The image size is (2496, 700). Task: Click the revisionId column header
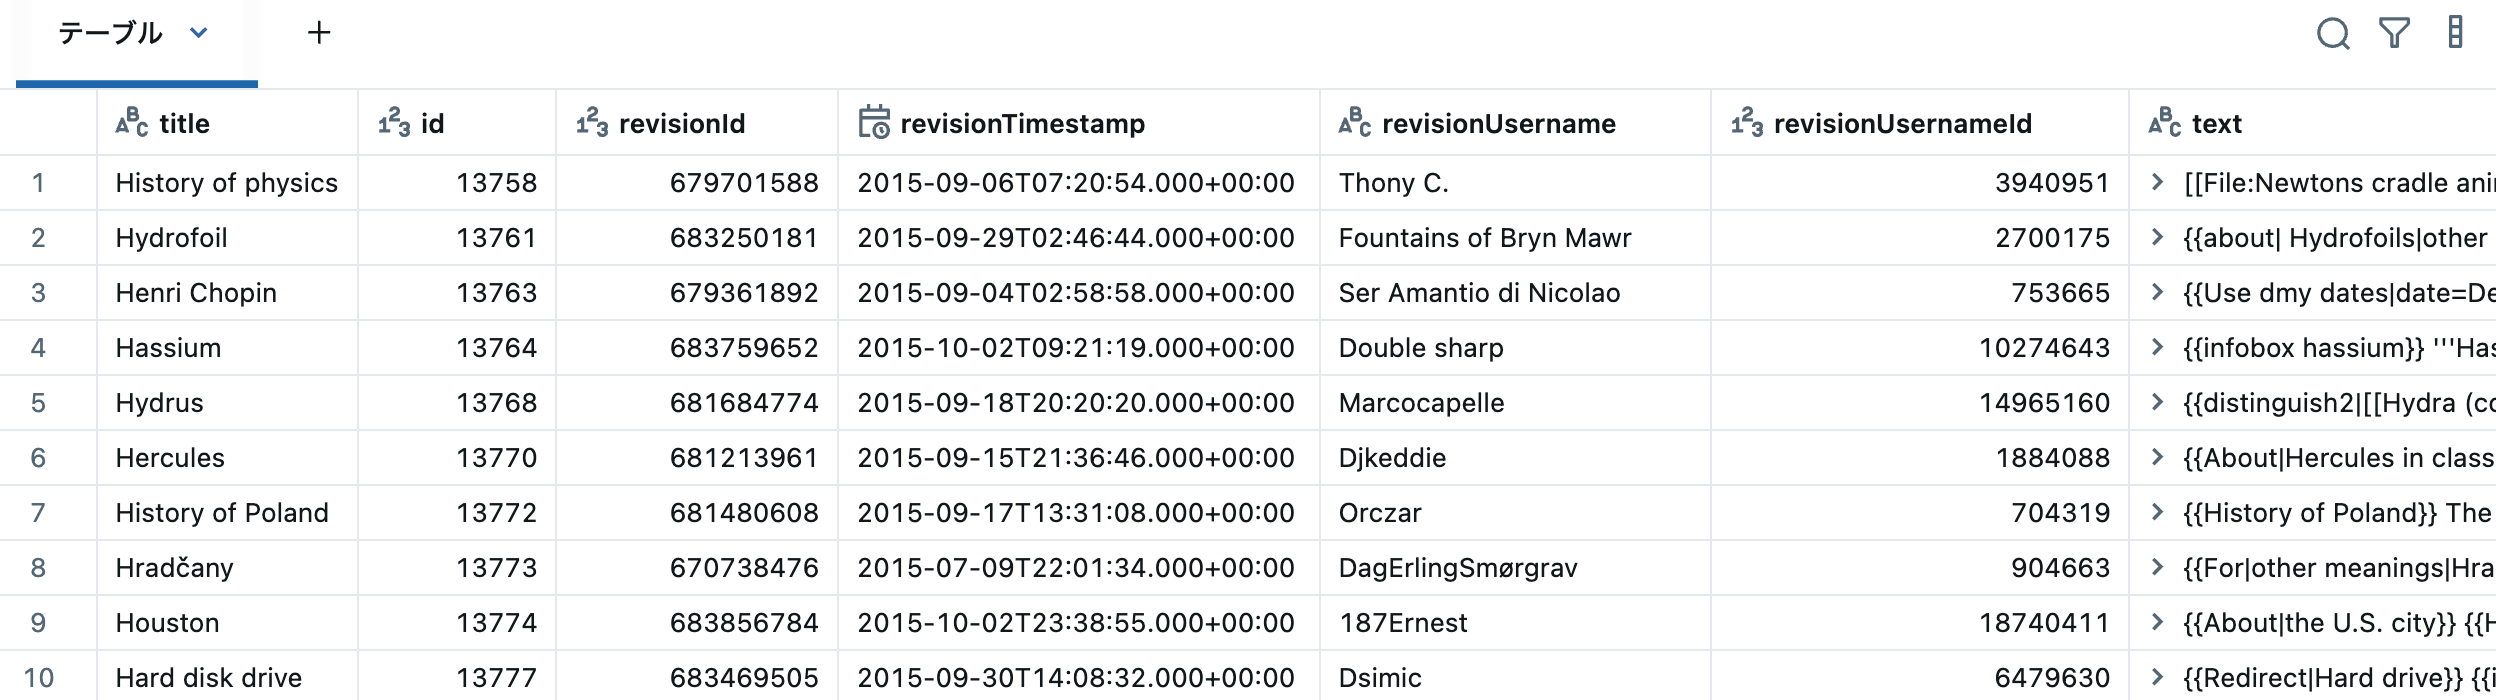click(697, 123)
